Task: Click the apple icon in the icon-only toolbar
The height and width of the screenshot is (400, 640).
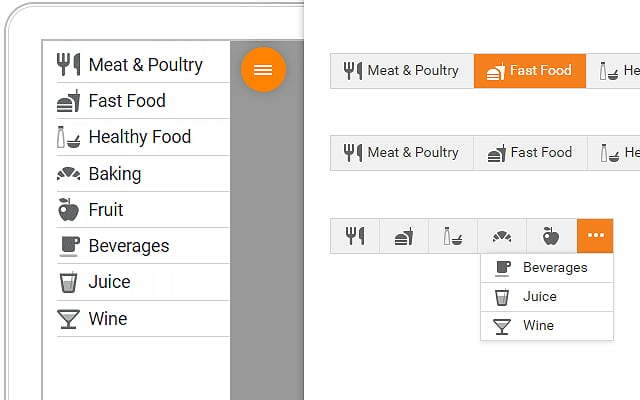Action: coord(551,236)
